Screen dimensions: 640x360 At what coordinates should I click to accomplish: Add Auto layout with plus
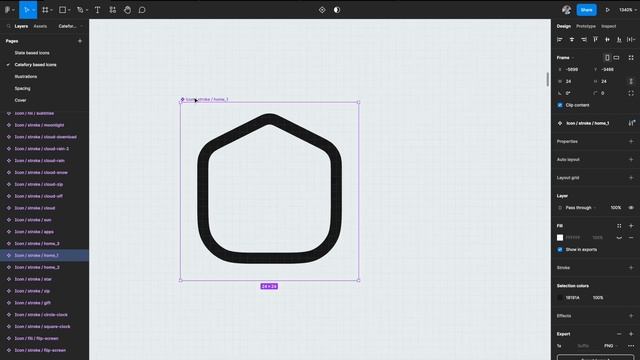pyautogui.click(x=631, y=160)
